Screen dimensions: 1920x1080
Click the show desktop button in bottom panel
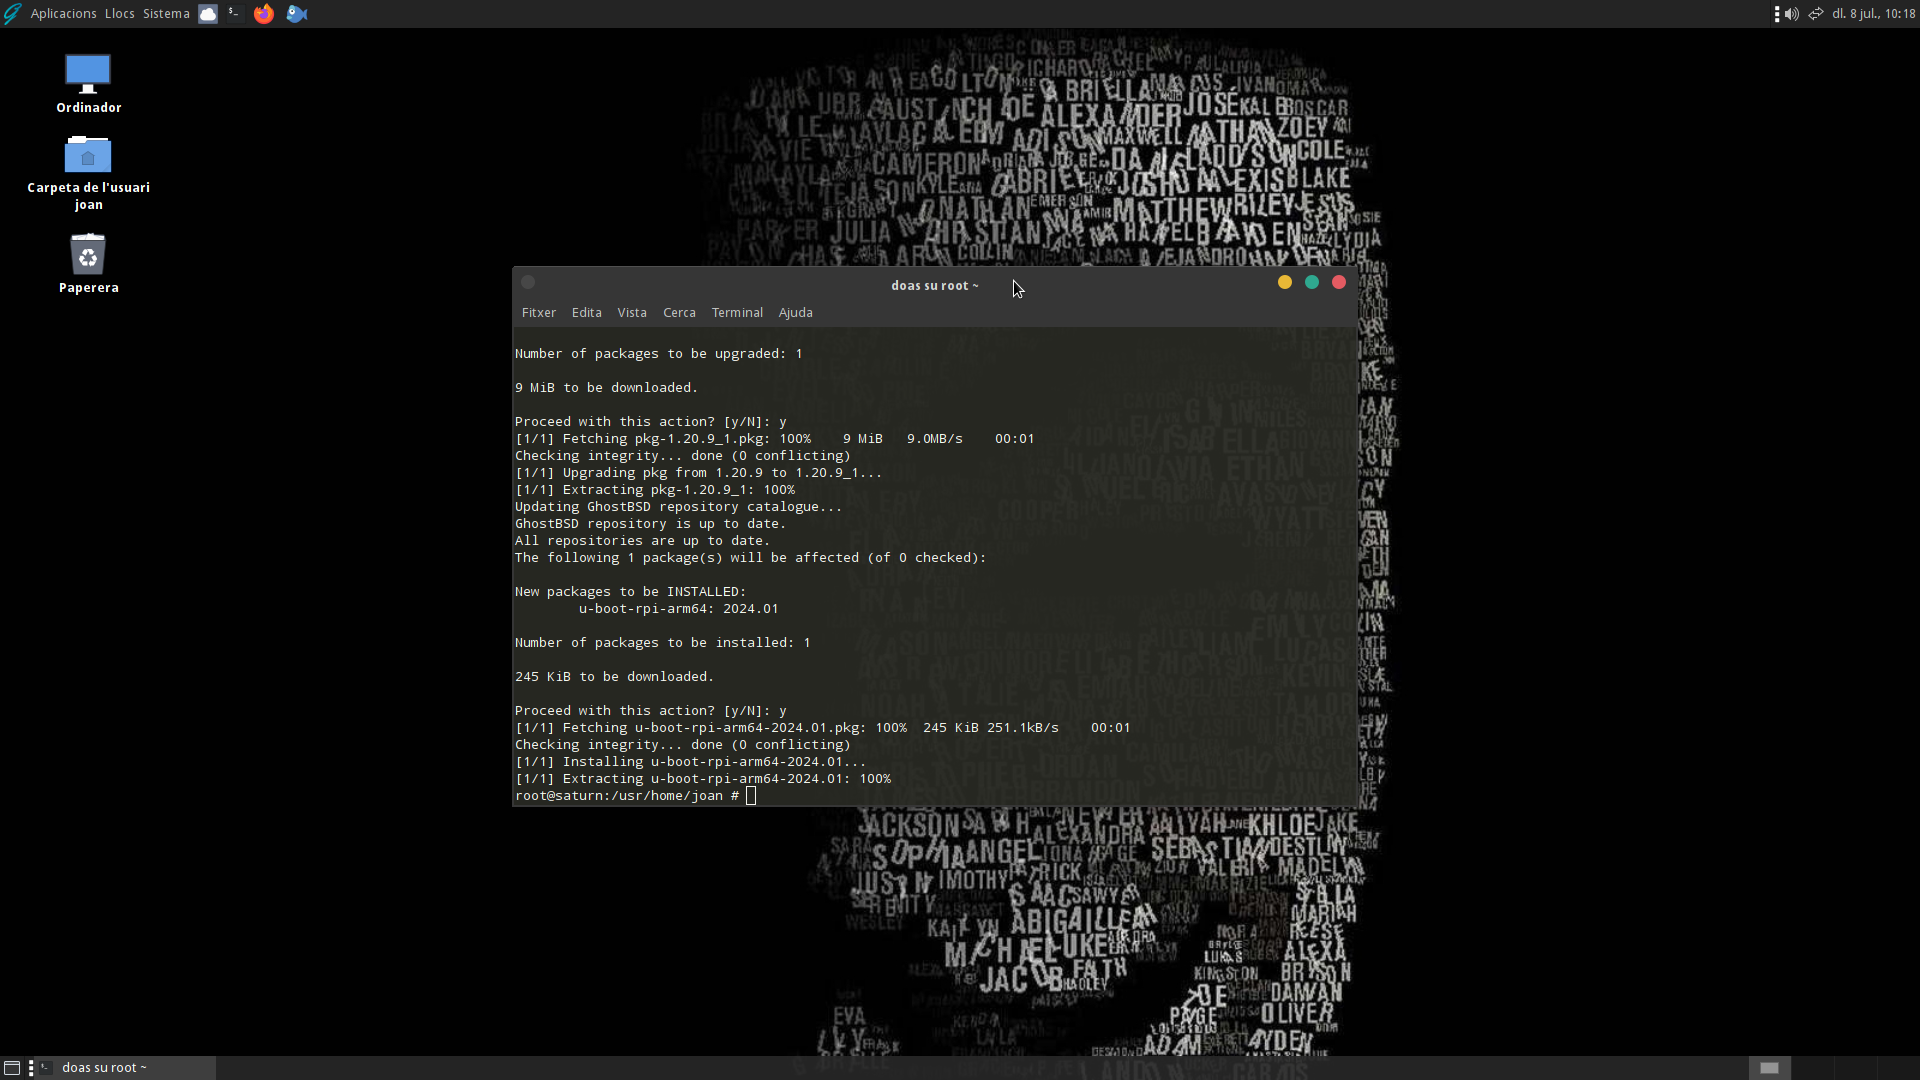click(x=12, y=1068)
